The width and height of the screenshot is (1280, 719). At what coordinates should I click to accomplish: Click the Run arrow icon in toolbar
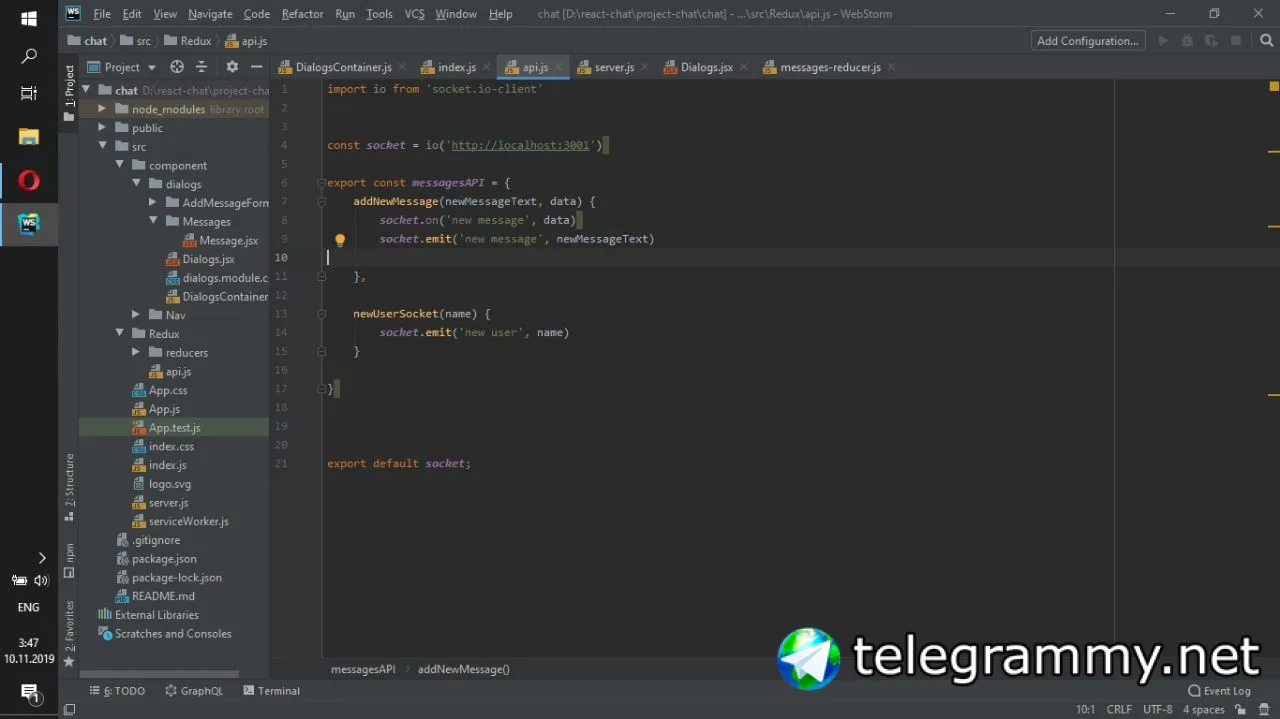(1162, 41)
